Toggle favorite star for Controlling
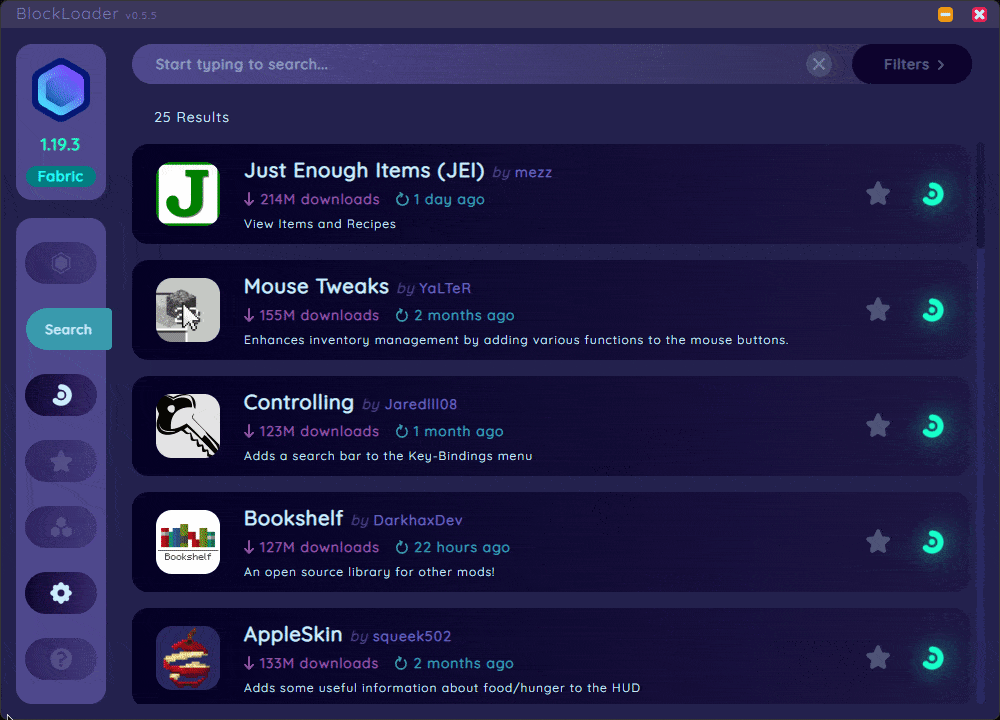This screenshot has height=720, width=1000. pyautogui.click(x=878, y=426)
